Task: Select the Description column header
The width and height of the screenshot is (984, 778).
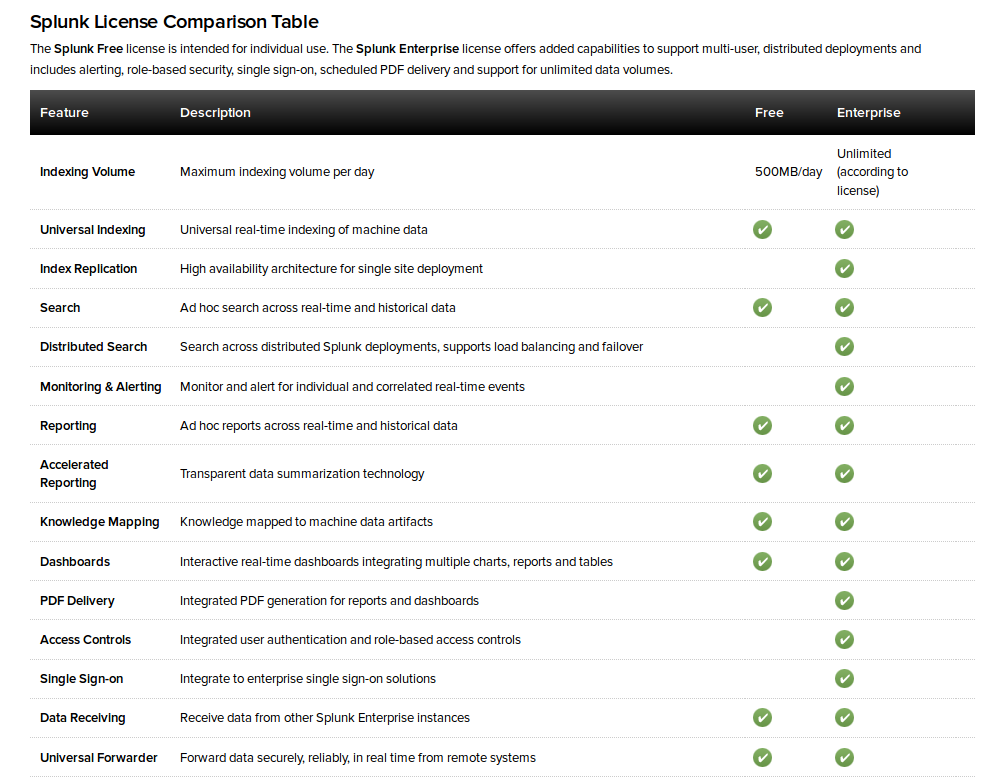Action: [215, 112]
